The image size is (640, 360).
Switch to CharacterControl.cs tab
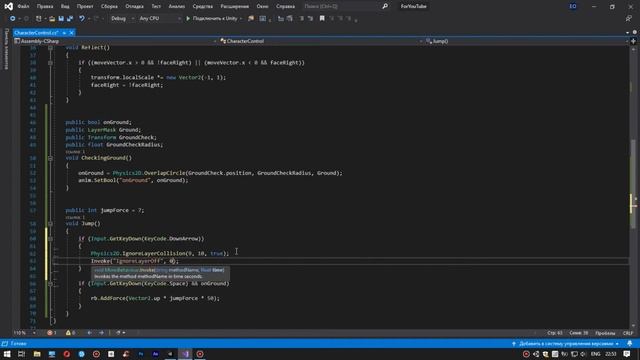tap(37, 33)
